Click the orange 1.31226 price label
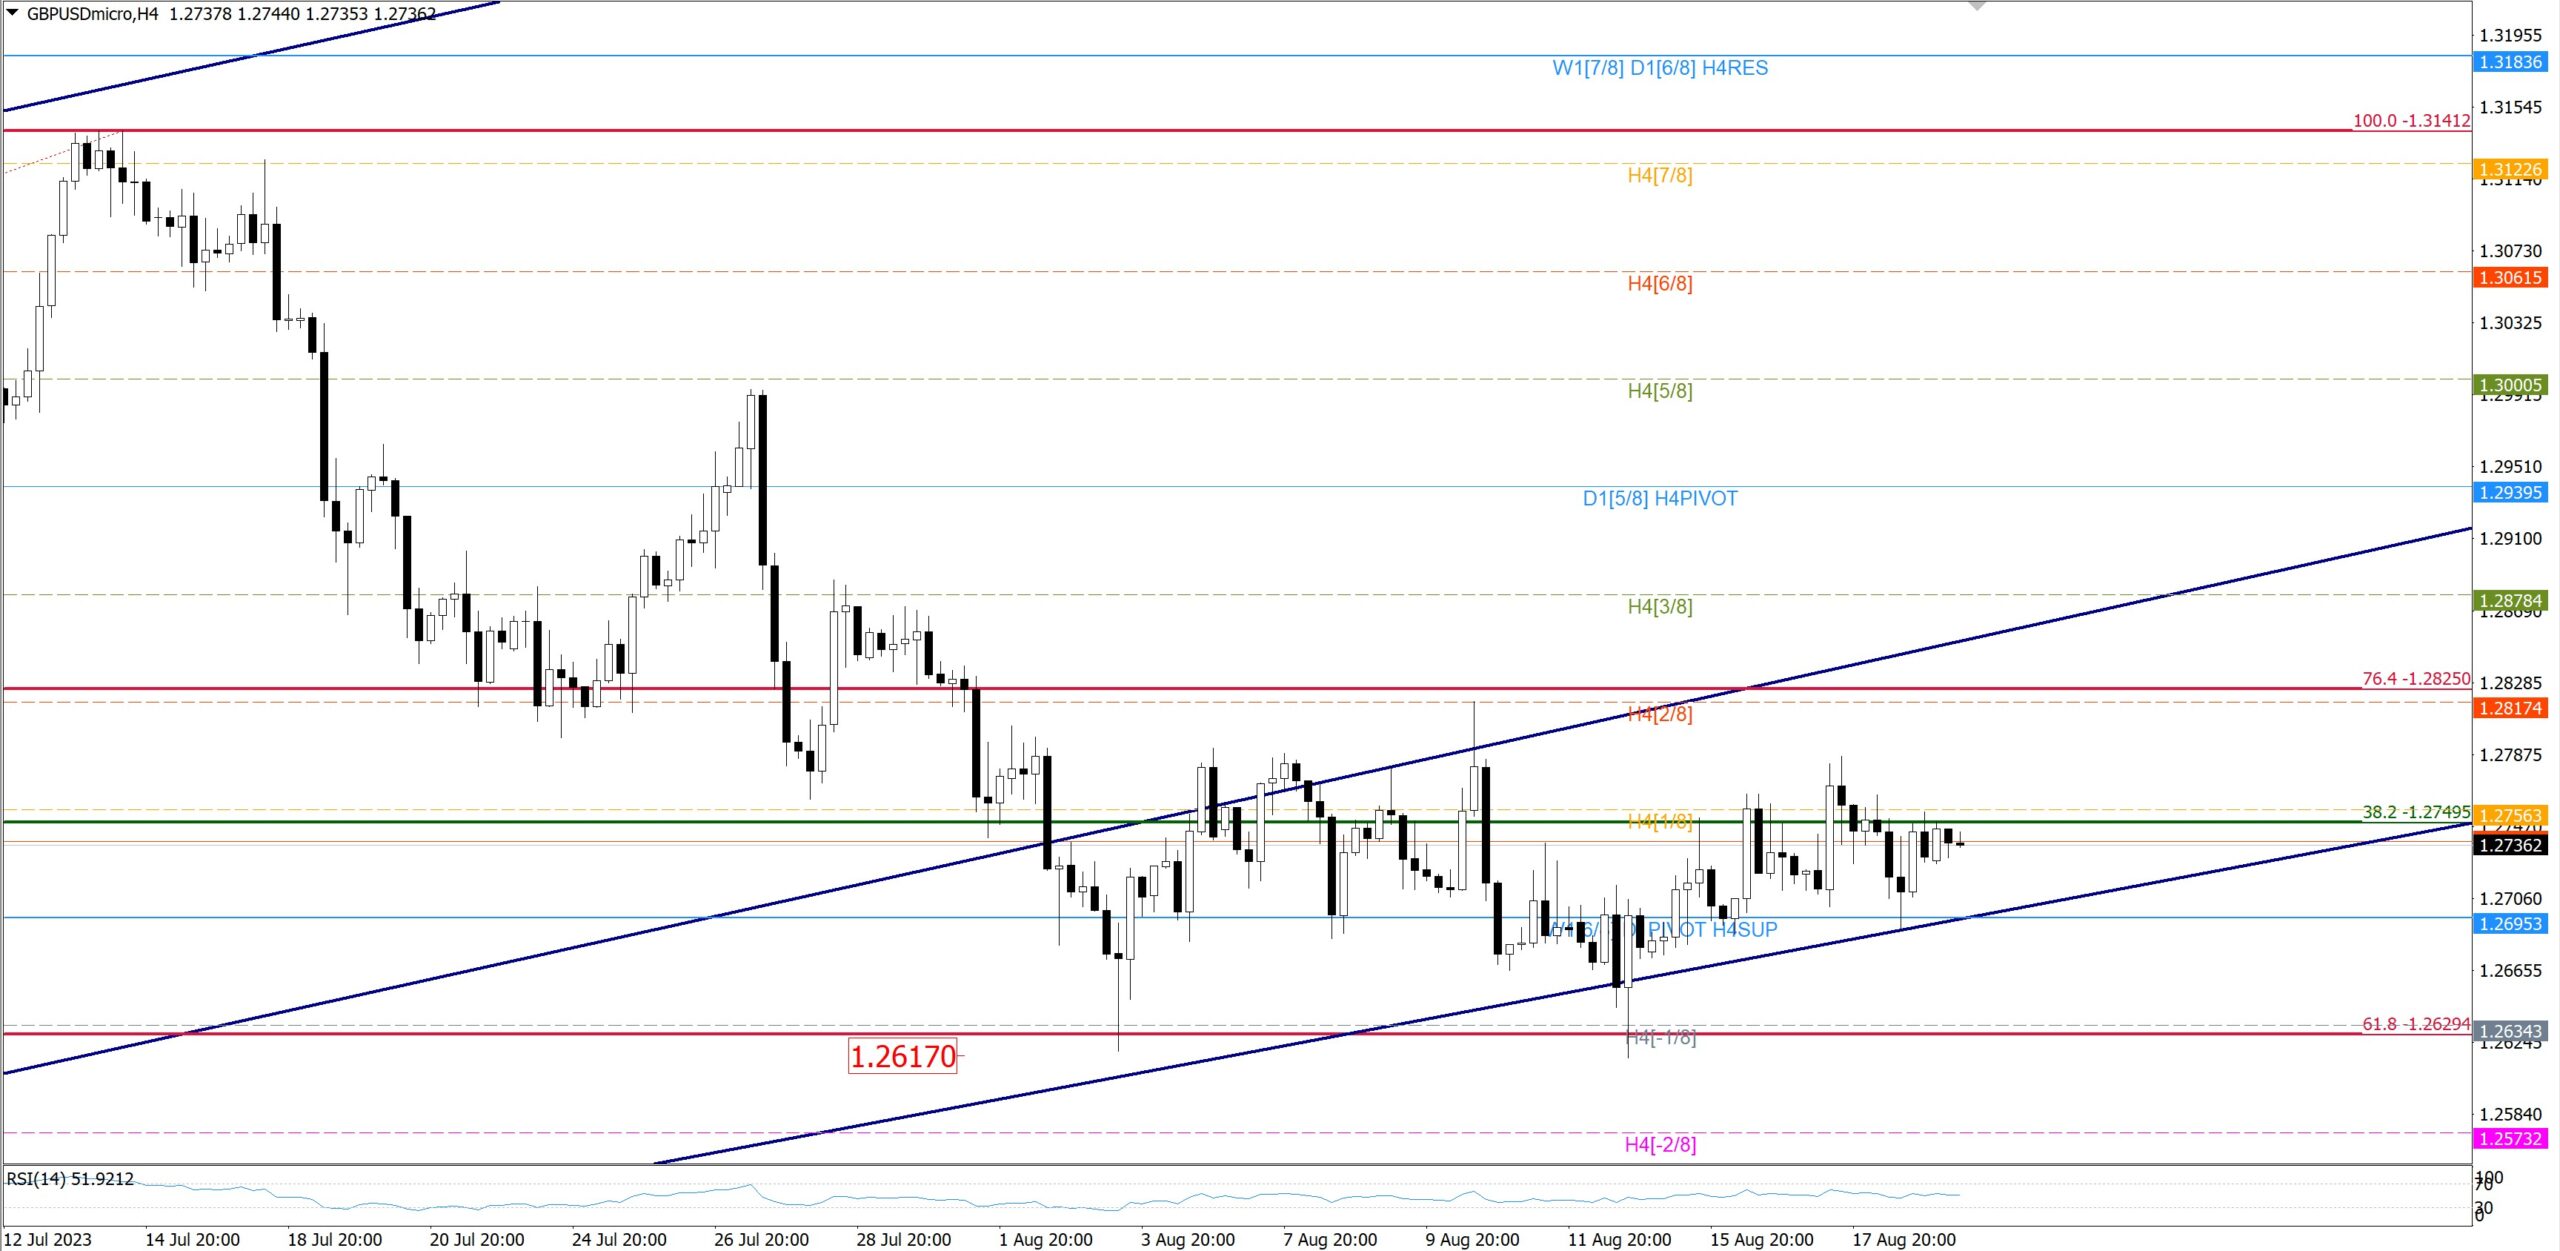The image size is (2560, 1251). point(2510,169)
